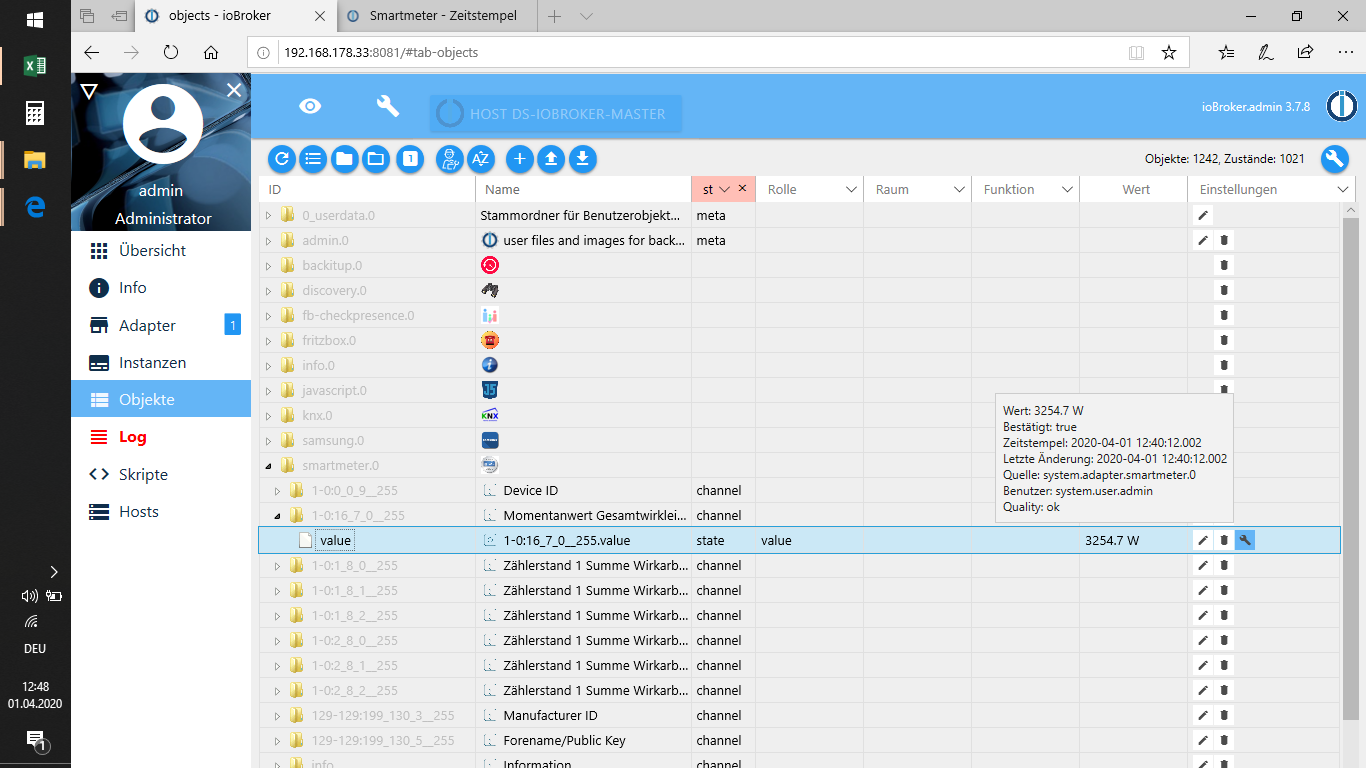The height and width of the screenshot is (768, 1366).
Task: Click the browser back arrow
Action: click(91, 52)
